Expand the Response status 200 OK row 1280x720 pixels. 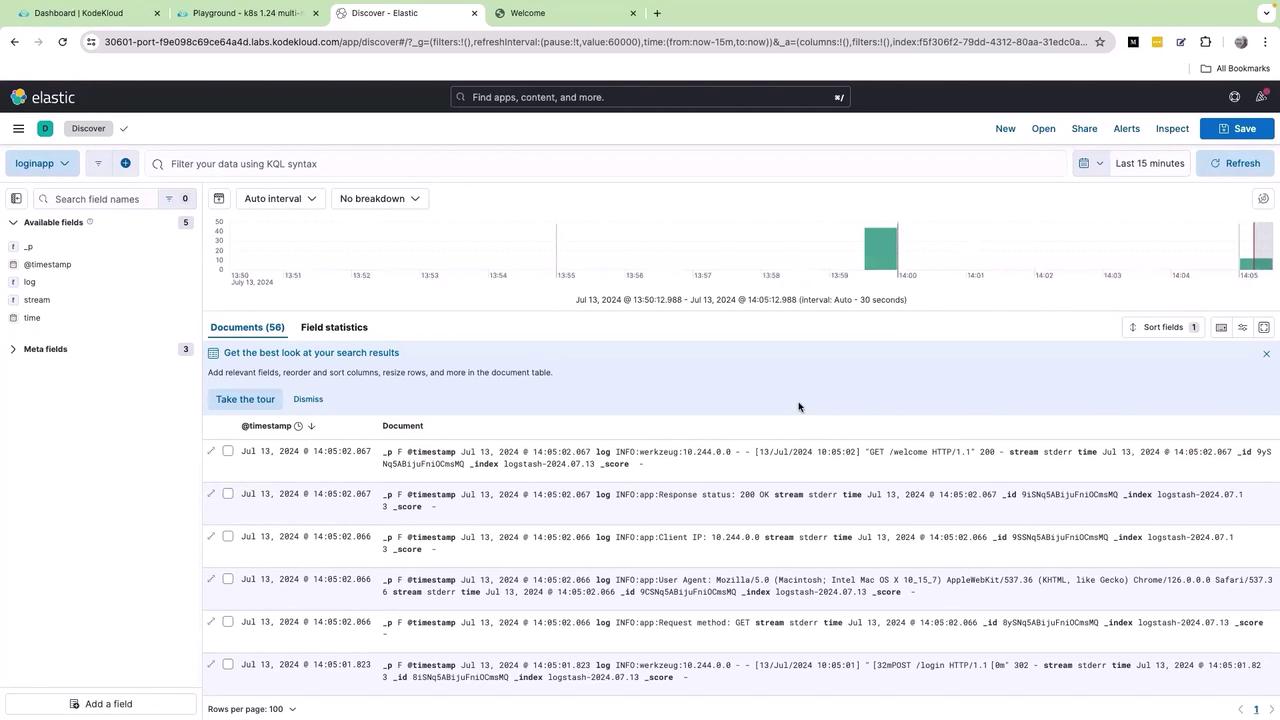pyautogui.click(x=211, y=494)
